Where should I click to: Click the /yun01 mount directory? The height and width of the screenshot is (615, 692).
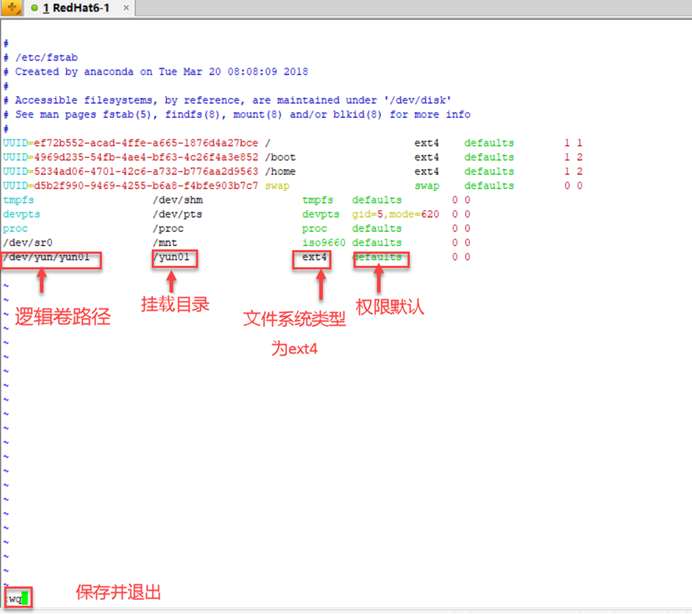[171, 257]
